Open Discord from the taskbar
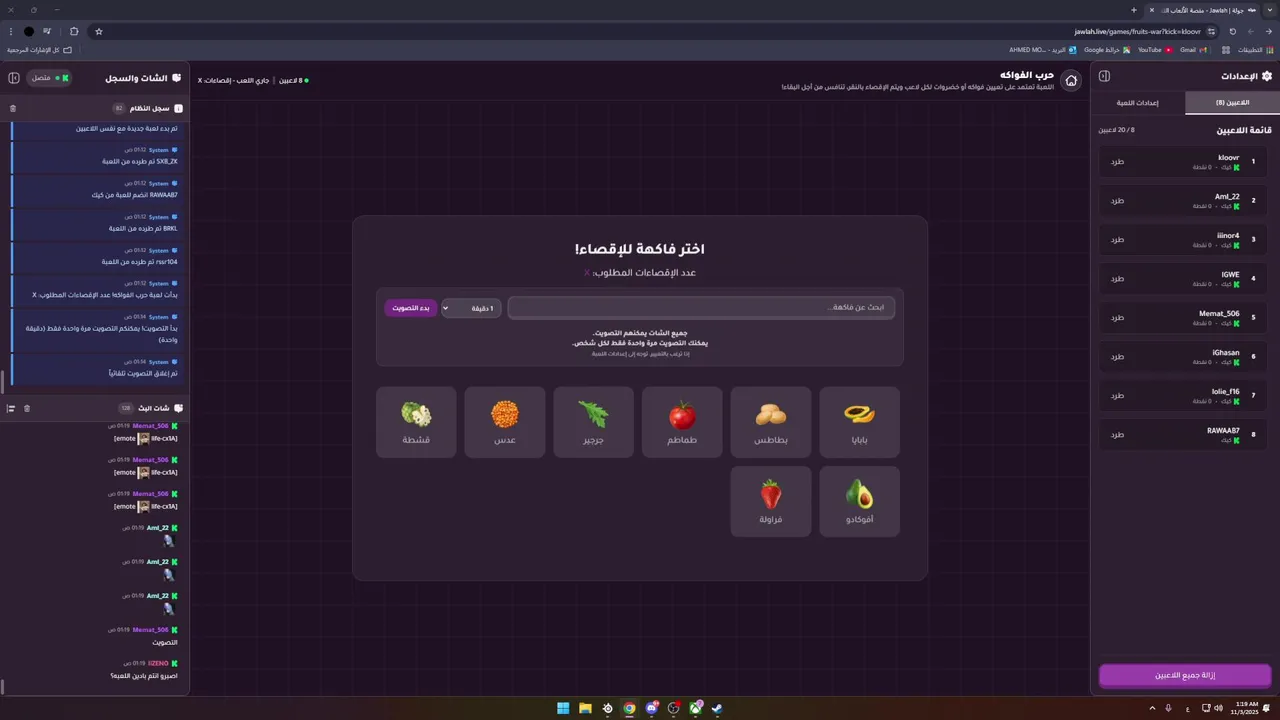This screenshot has width=1280, height=720. pyautogui.click(x=652, y=708)
